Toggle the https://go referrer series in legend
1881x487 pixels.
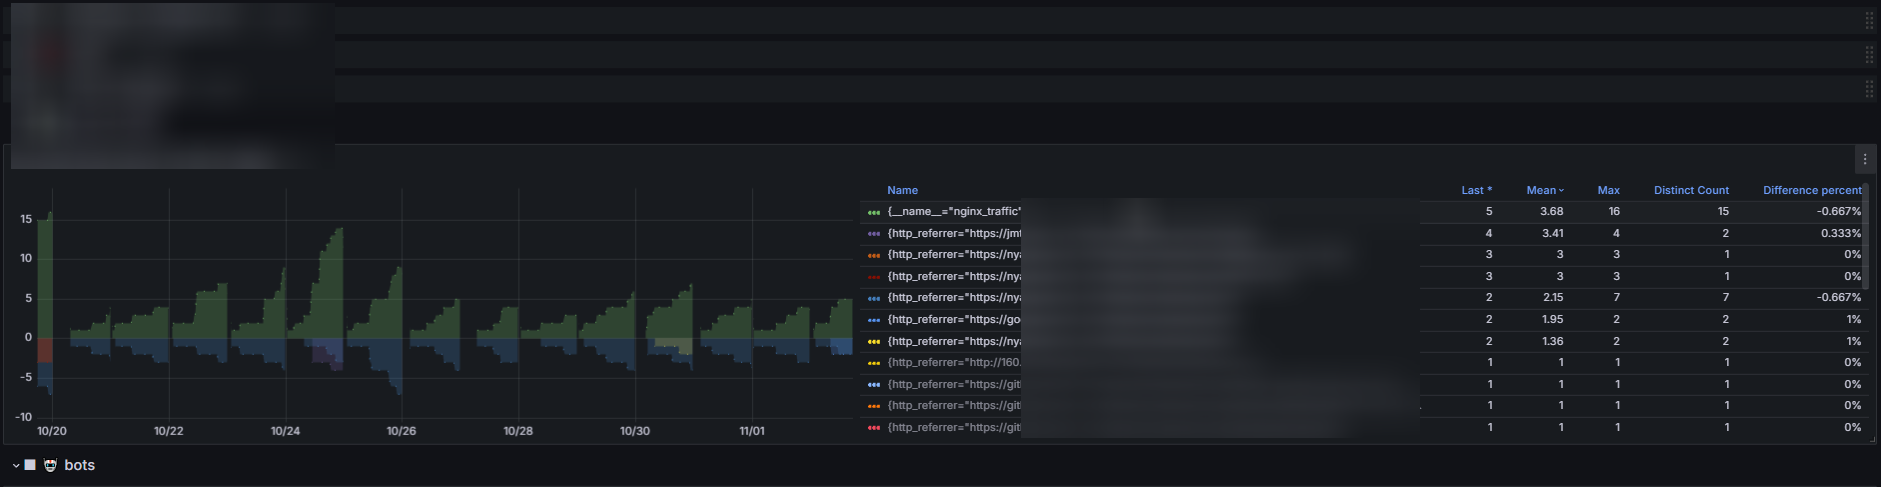pos(953,320)
